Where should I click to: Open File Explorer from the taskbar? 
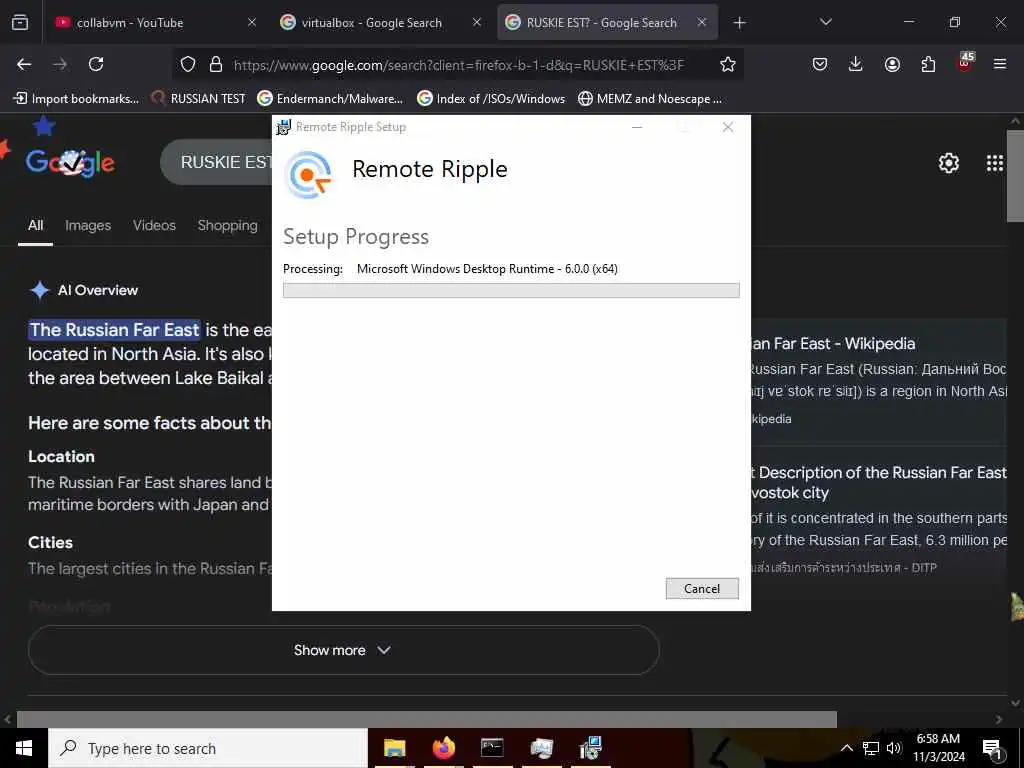pos(394,748)
